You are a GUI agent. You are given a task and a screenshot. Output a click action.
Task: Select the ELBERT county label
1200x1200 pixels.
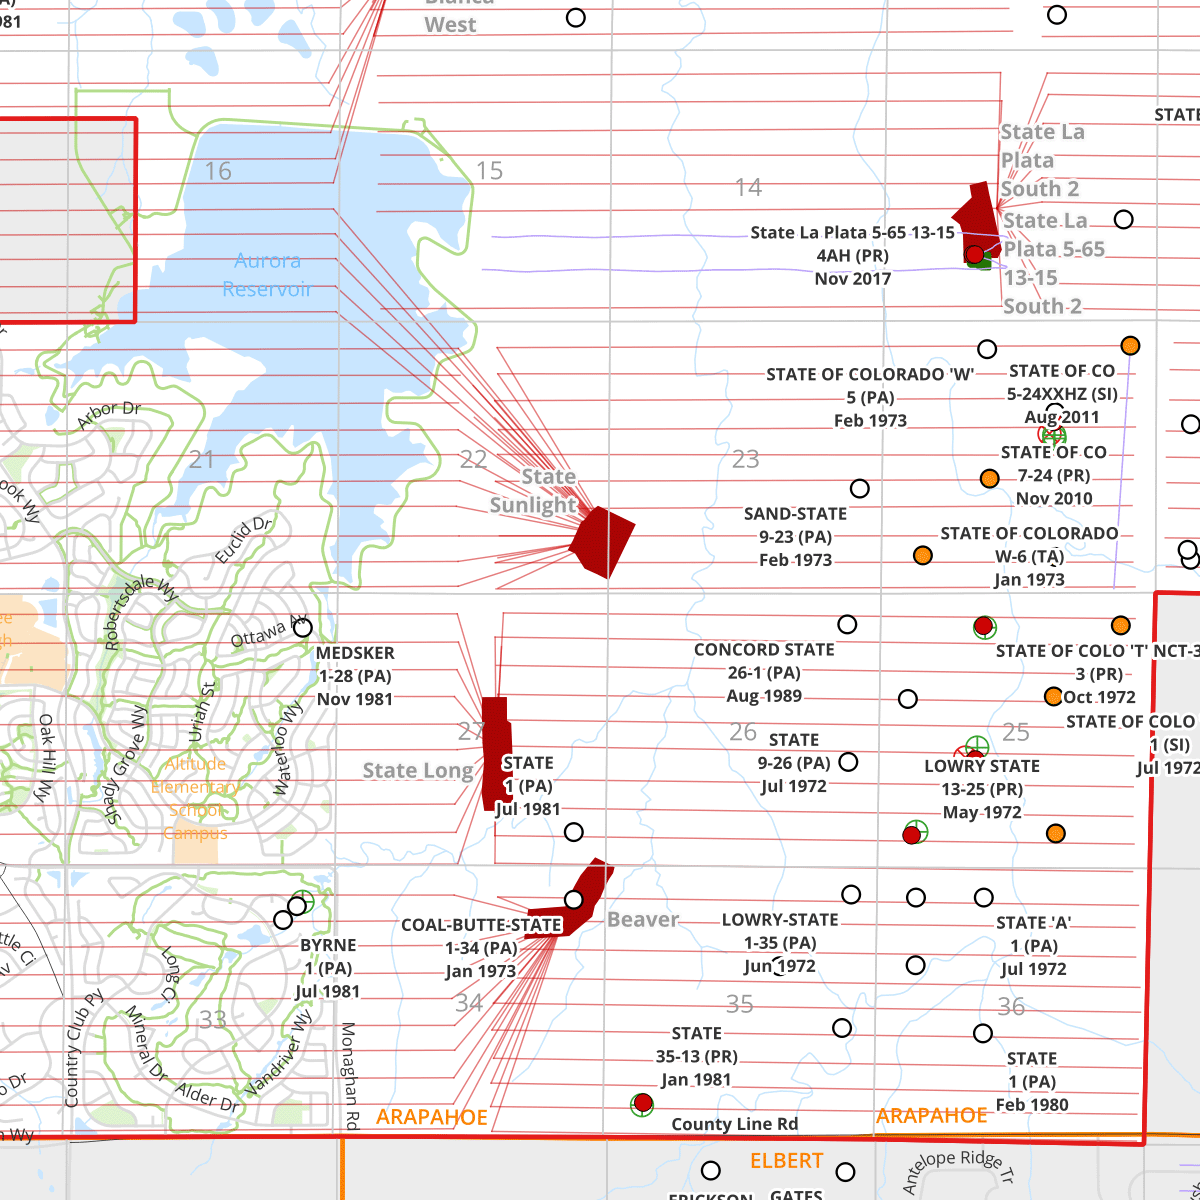tap(786, 1161)
